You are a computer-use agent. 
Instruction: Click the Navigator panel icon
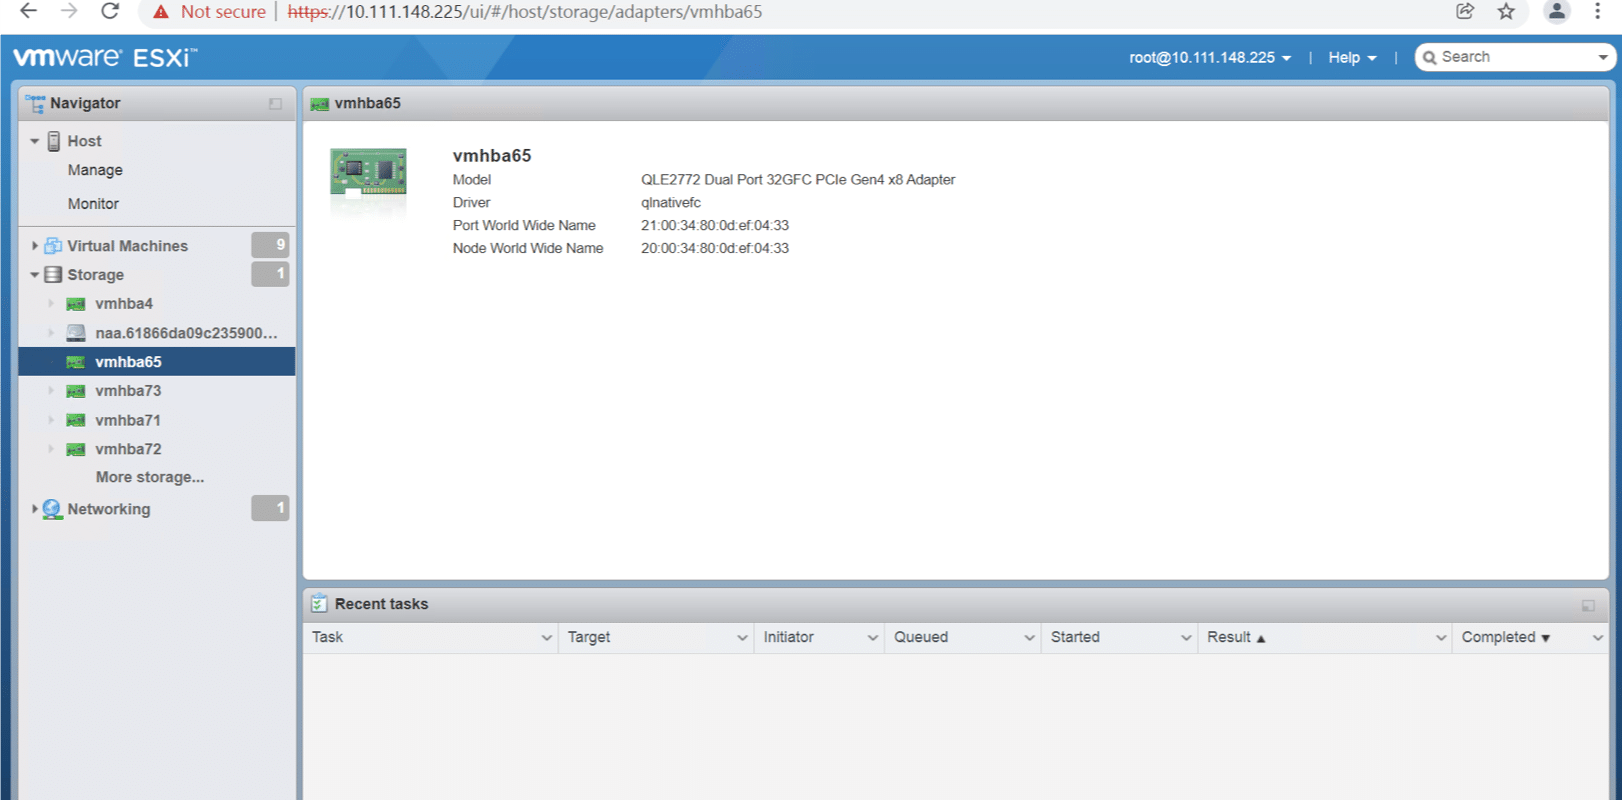coord(35,103)
